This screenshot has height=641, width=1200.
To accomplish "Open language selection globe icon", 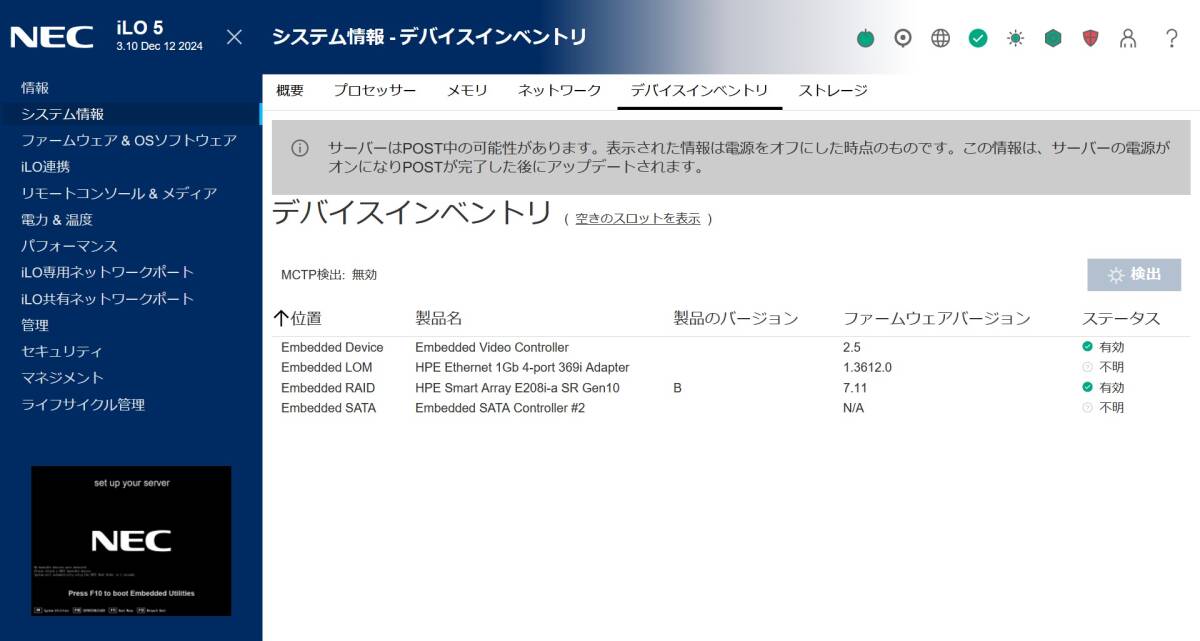I will (939, 38).
